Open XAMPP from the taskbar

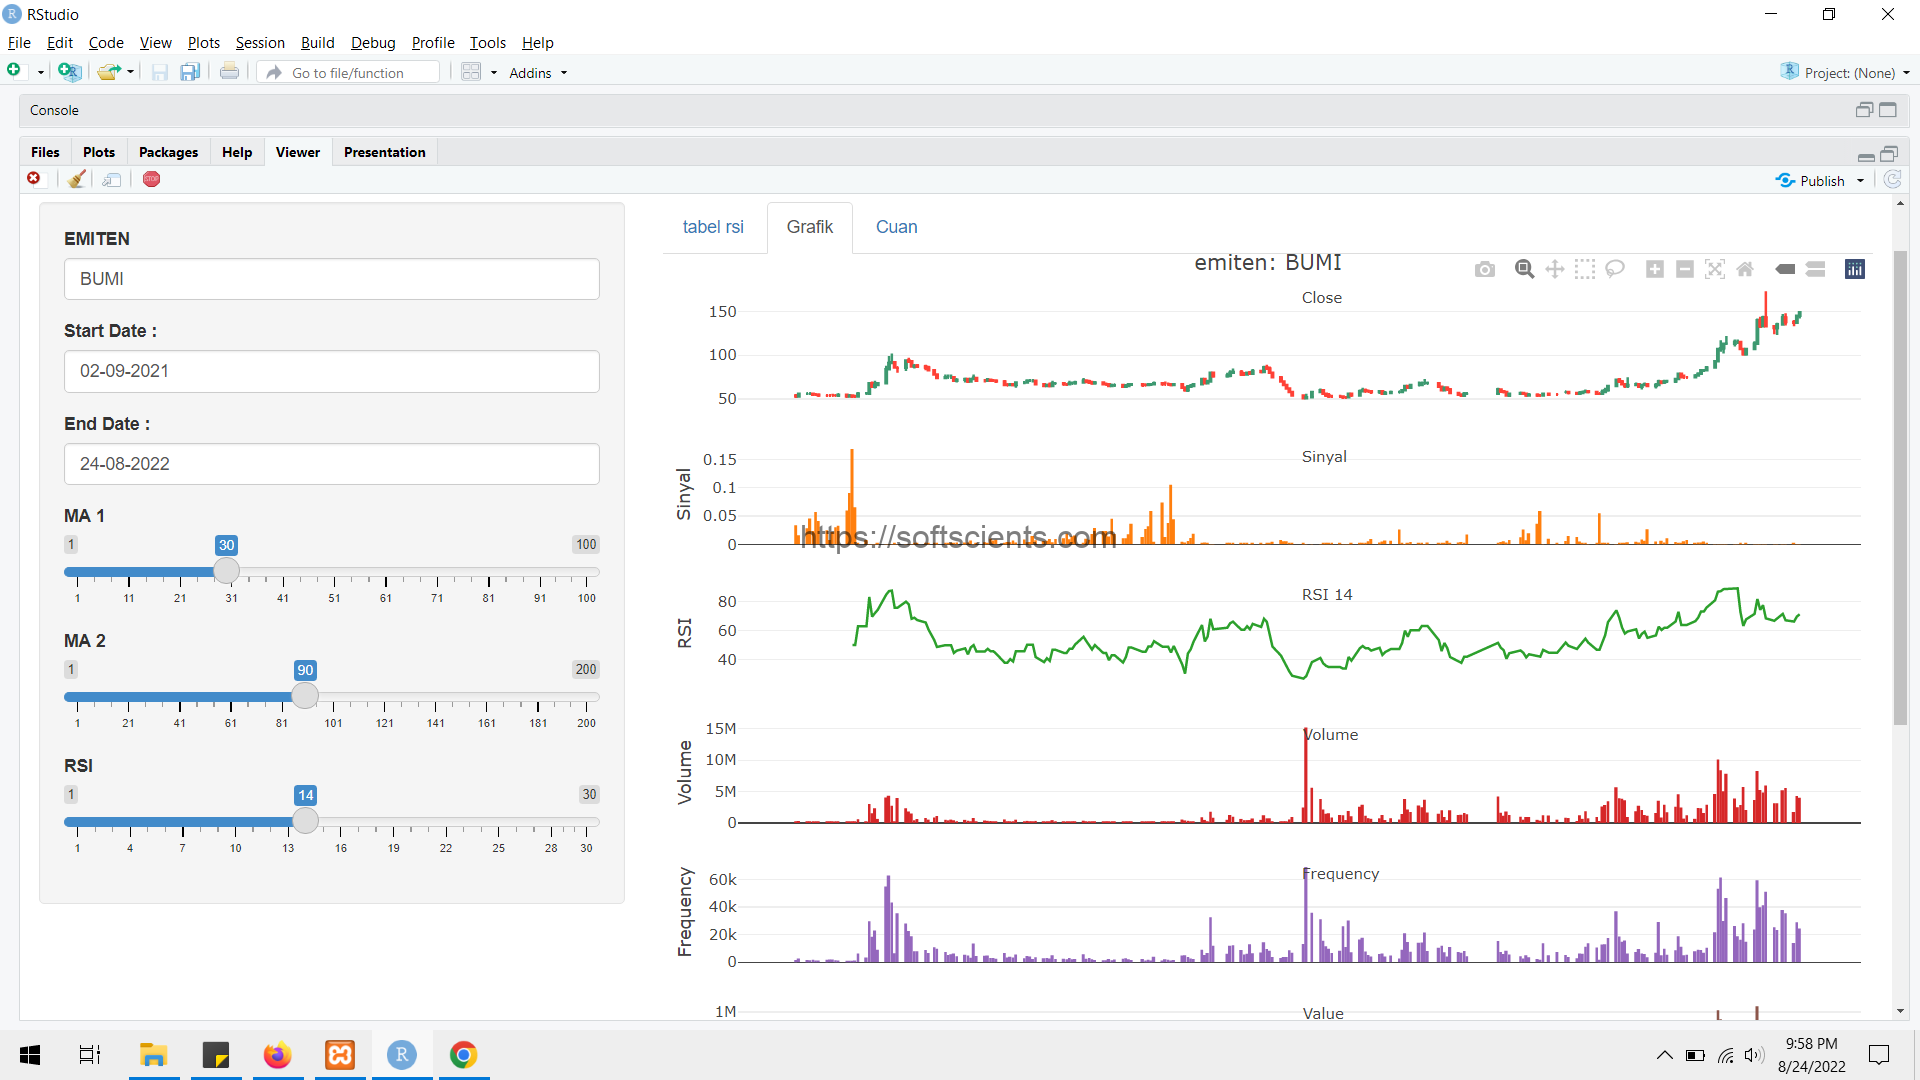pyautogui.click(x=340, y=1055)
